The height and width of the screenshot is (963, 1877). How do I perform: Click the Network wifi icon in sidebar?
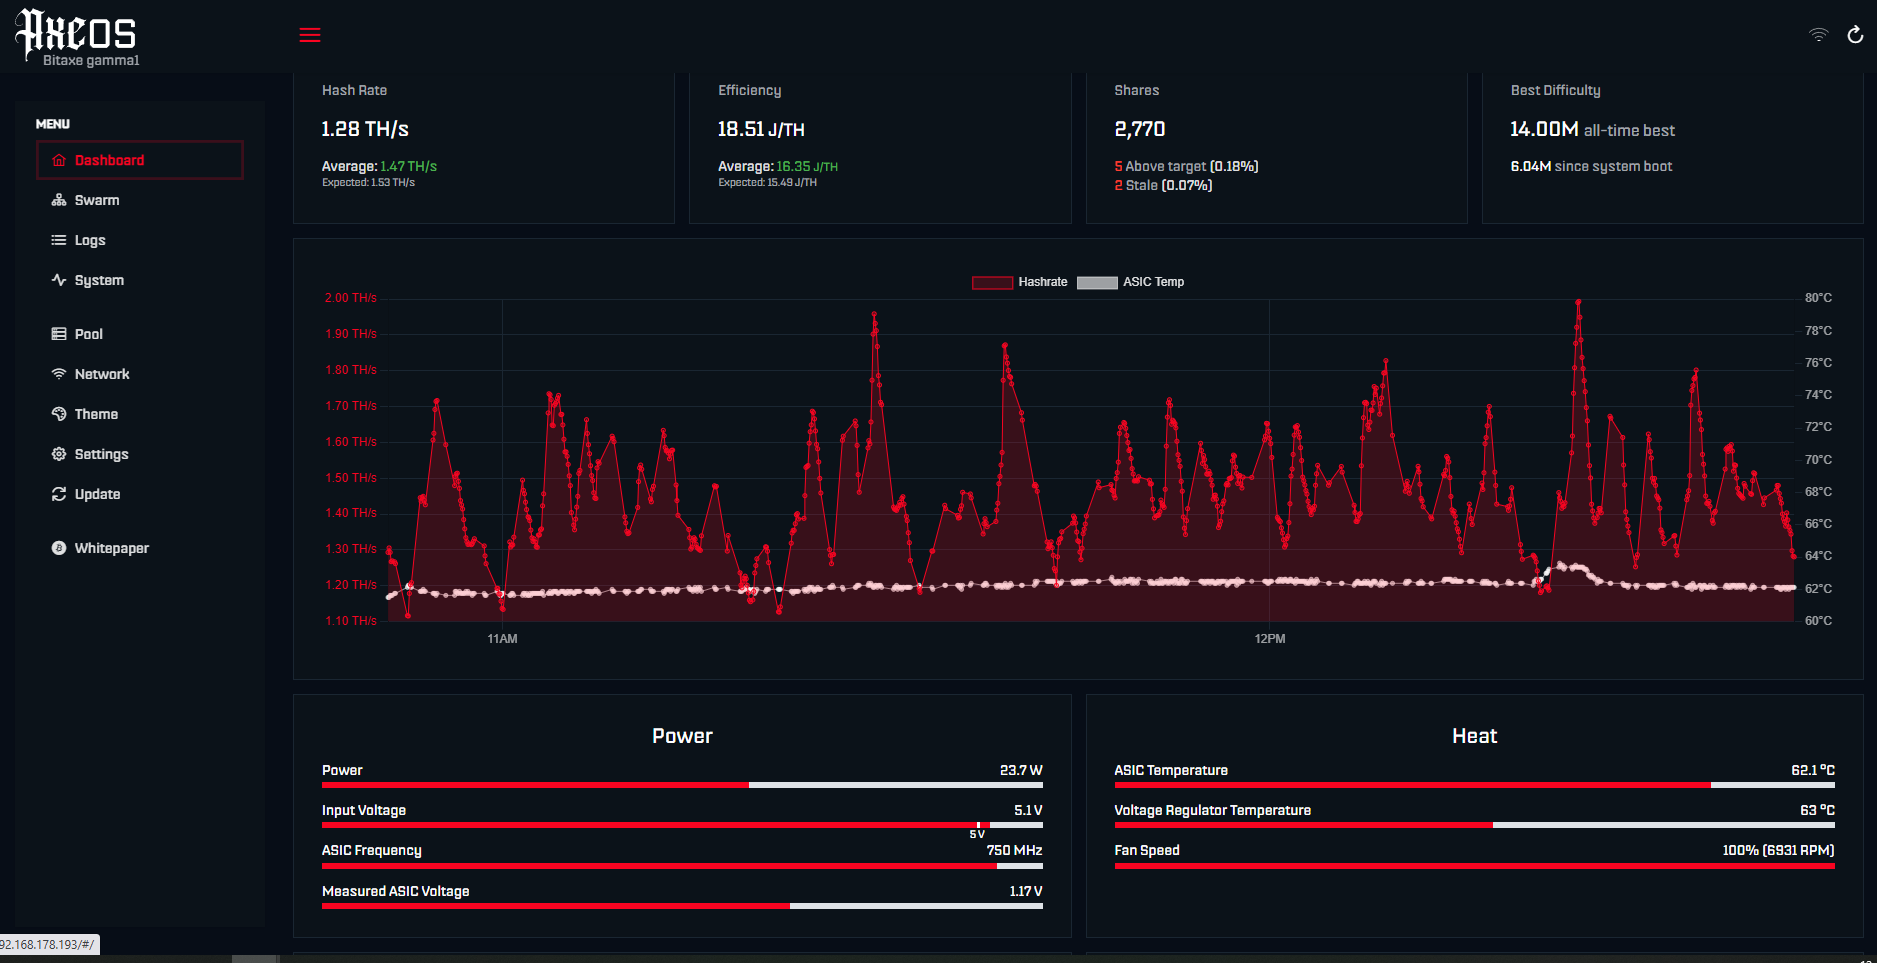point(59,374)
